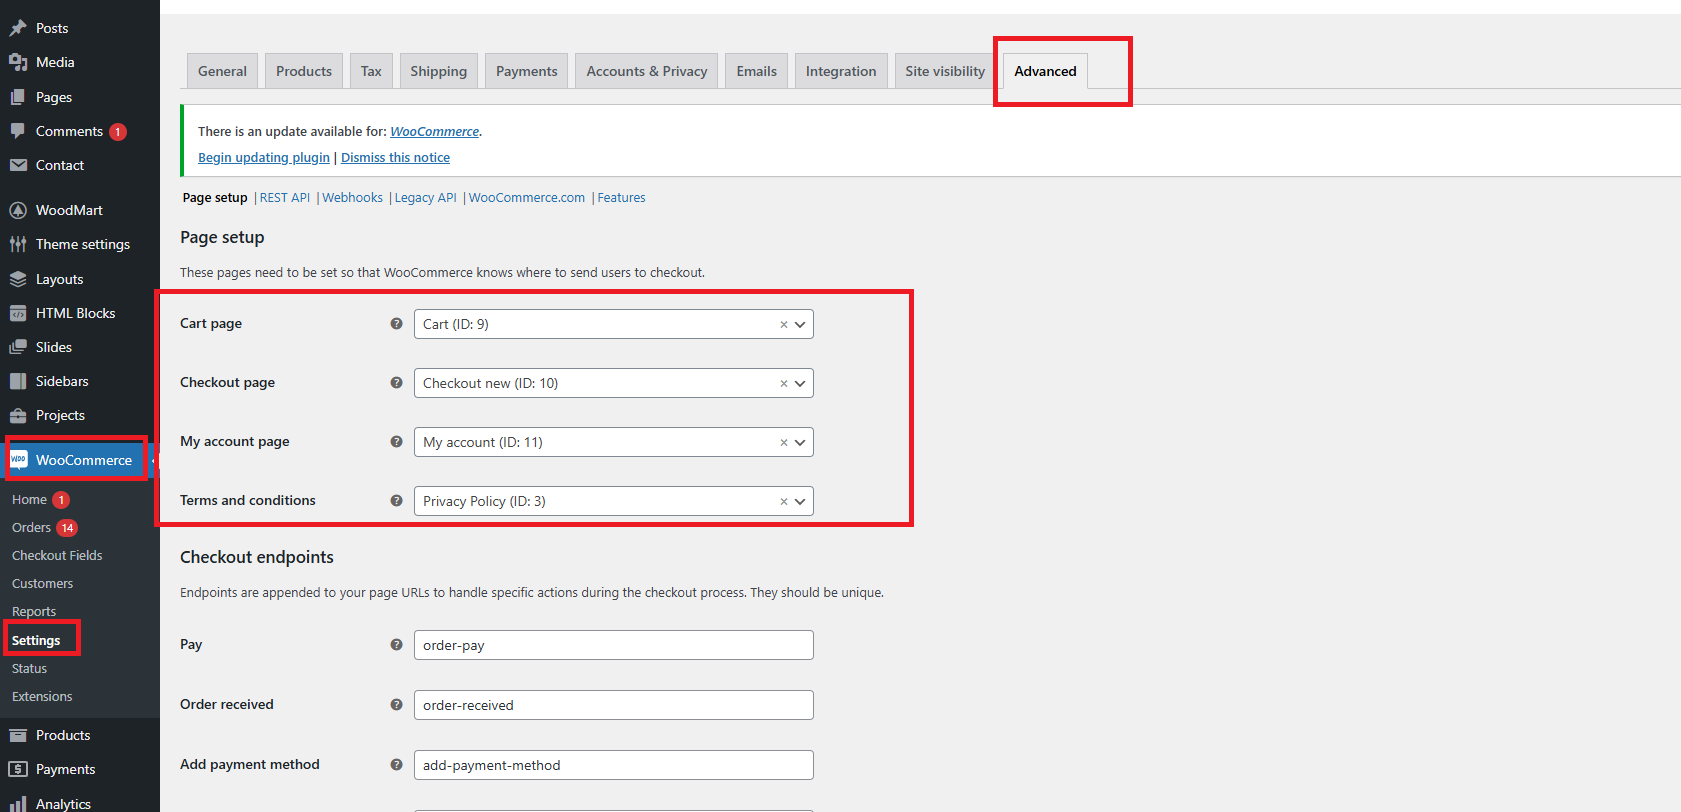
Task: Click the WoodMart logo icon
Action: pyautogui.click(x=18, y=210)
